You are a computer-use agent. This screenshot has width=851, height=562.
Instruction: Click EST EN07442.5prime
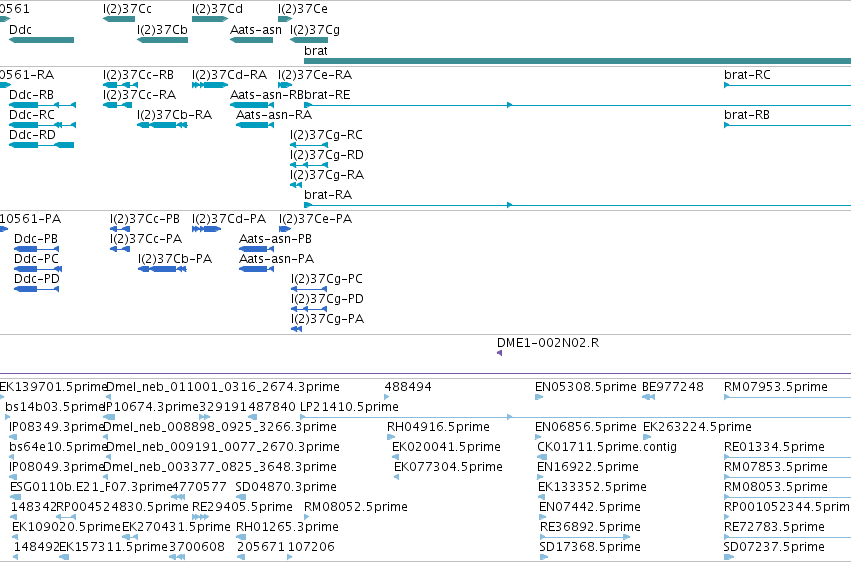pyautogui.click(x=542, y=518)
